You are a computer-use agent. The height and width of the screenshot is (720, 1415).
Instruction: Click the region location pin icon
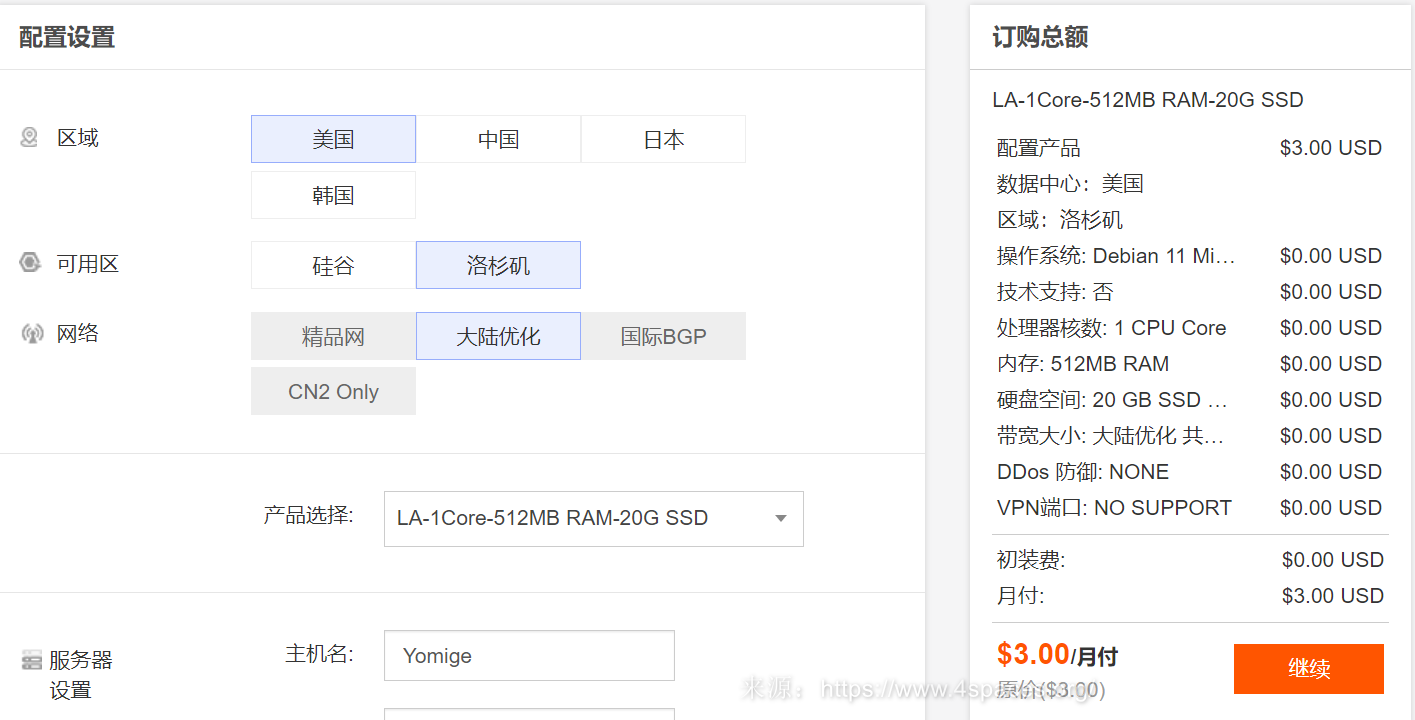tap(30, 137)
